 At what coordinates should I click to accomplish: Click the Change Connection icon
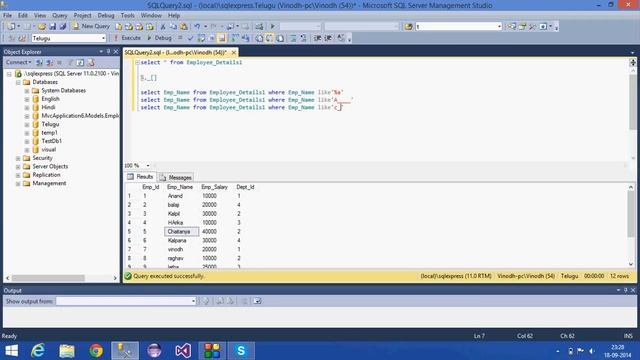[22, 38]
